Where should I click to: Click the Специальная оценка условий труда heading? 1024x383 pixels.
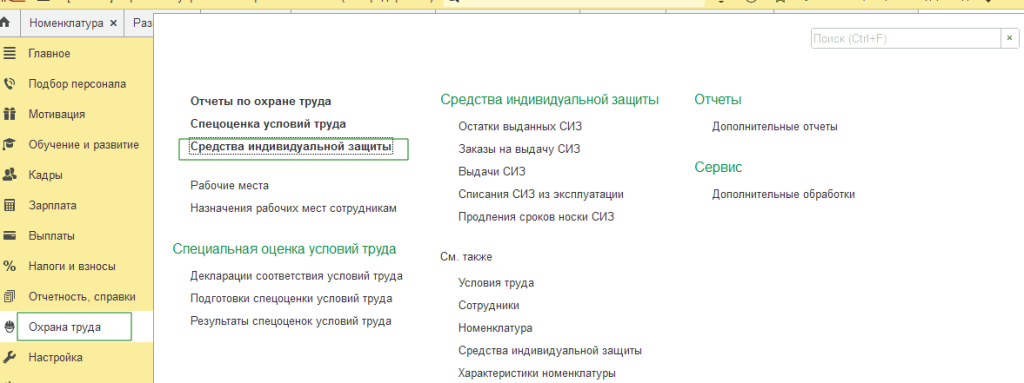pos(284,249)
